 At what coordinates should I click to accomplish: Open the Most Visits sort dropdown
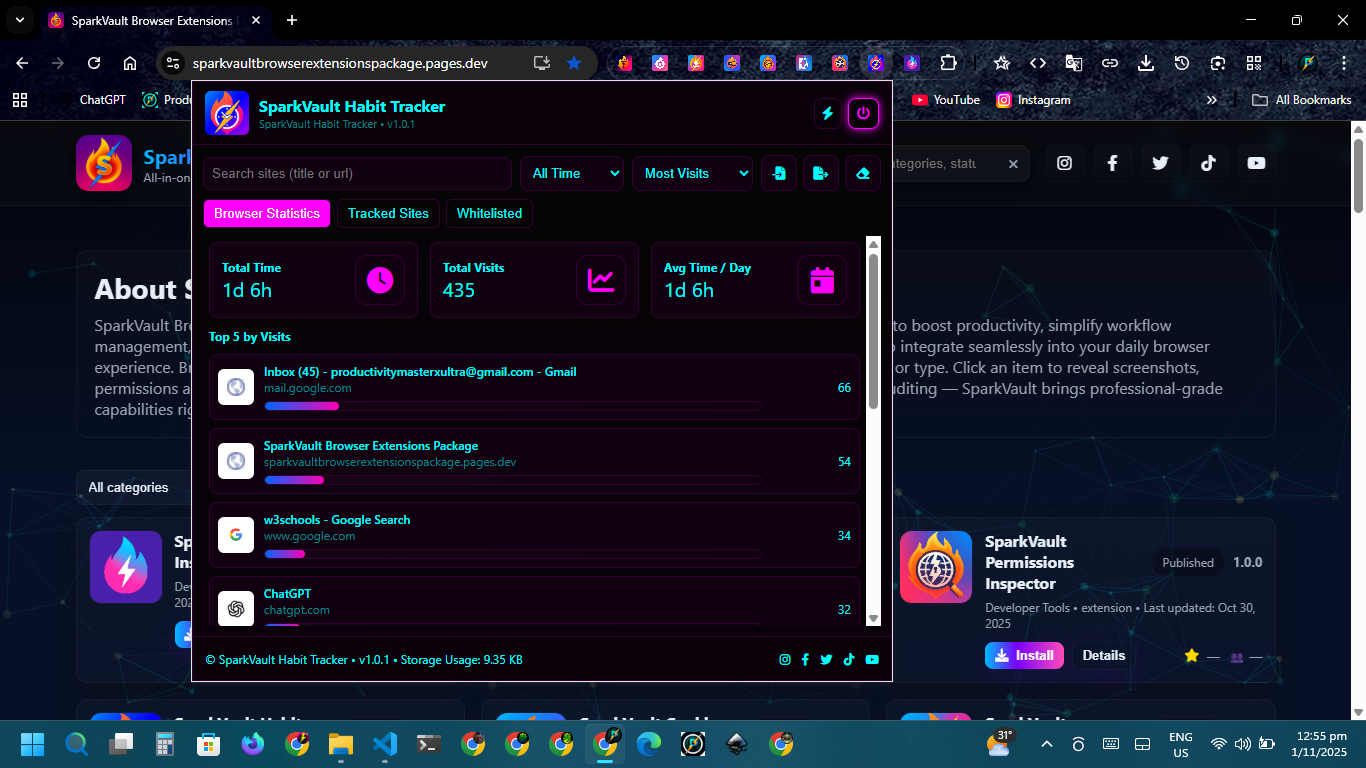point(692,173)
